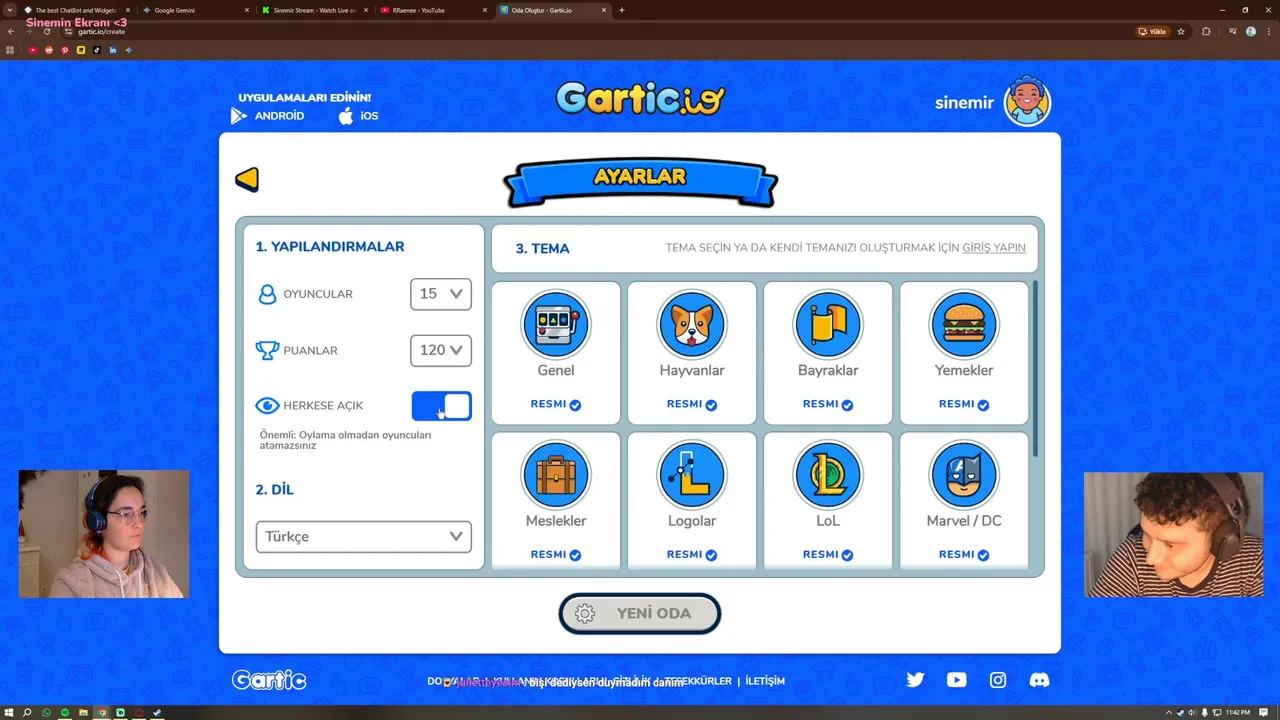Image resolution: width=1280 pixels, height=720 pixels.
Task: Open a new browser tab
Action: [x=622, y=10]
